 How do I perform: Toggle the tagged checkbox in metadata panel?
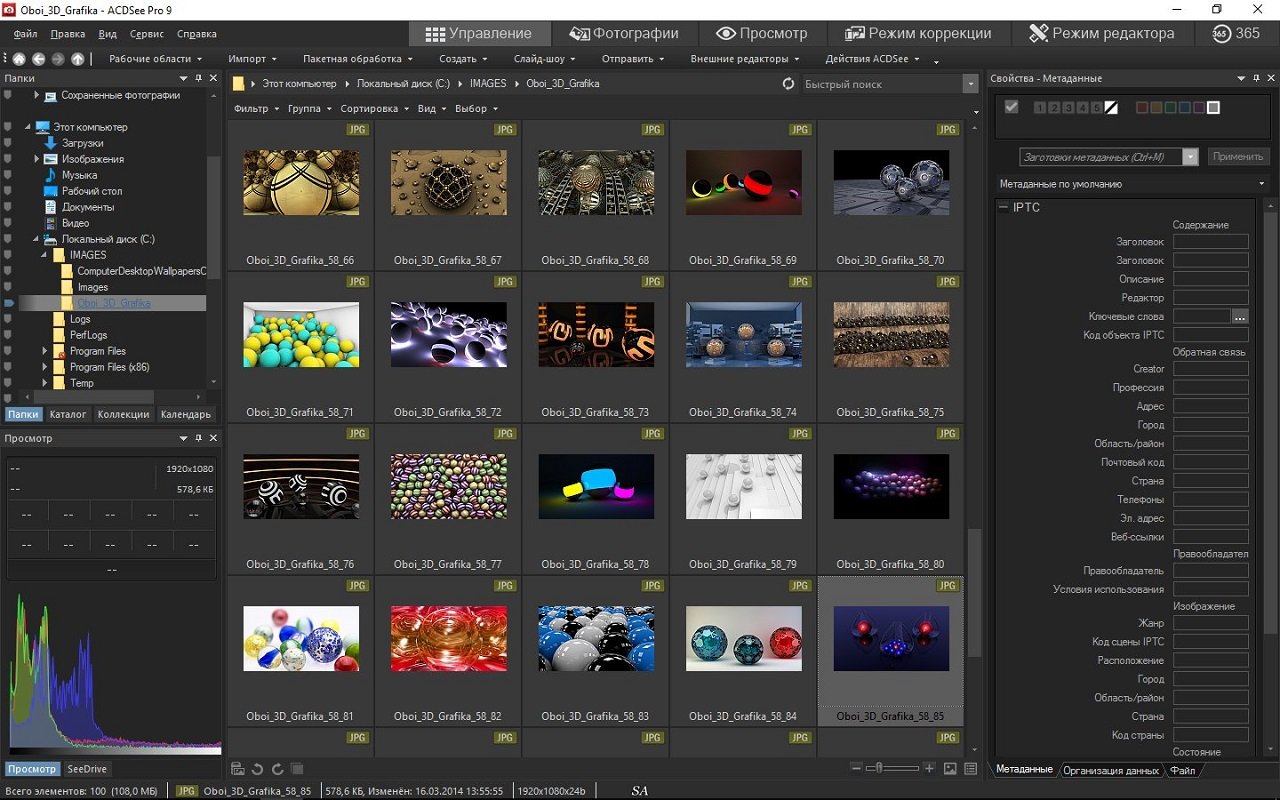[1011, 107]
